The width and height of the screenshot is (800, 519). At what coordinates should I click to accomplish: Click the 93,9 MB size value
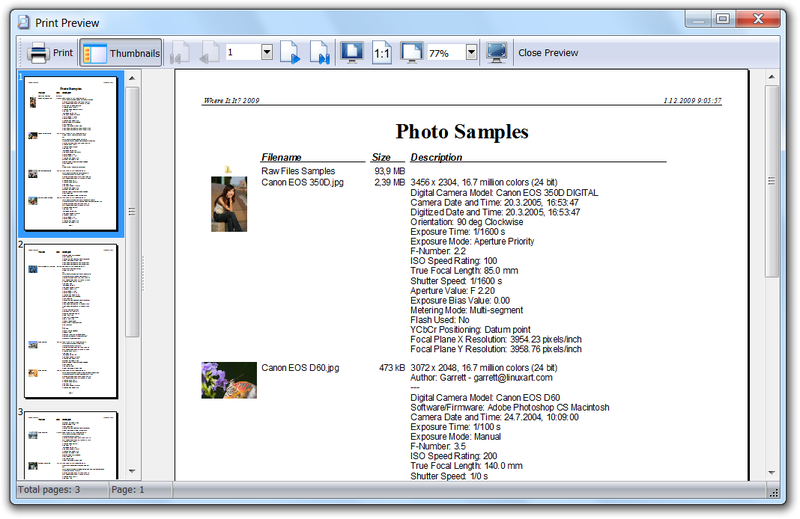(390, 171)
